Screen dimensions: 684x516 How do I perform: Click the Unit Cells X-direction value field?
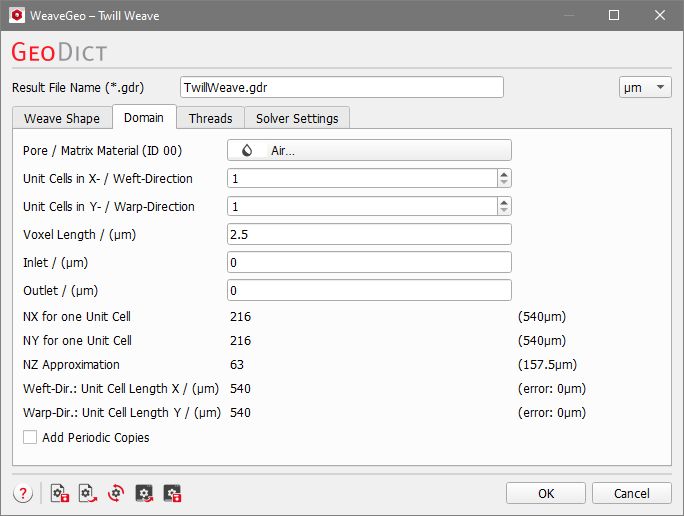[362, 178]
